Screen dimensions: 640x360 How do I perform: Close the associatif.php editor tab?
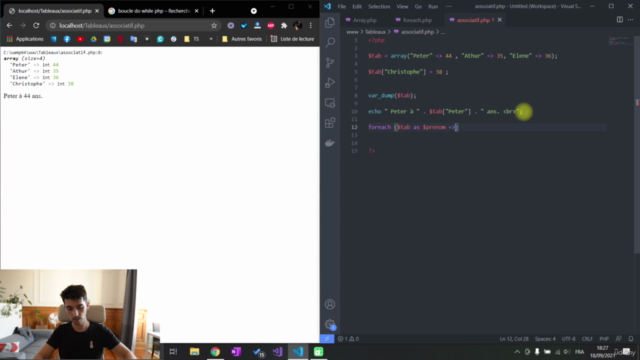coord(500,20)
